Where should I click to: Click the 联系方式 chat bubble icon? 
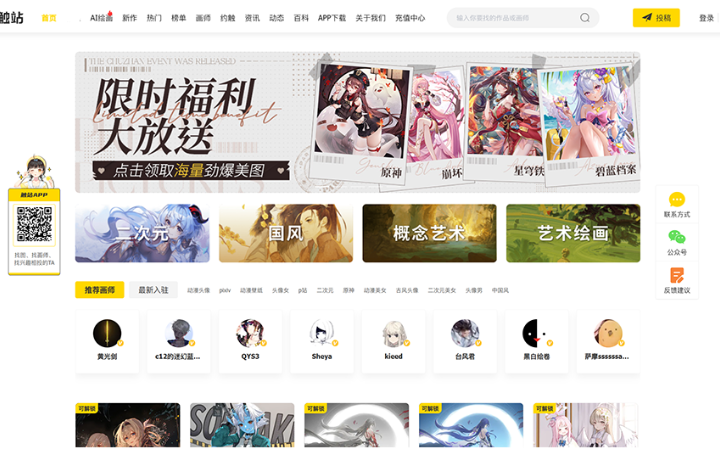677,200
